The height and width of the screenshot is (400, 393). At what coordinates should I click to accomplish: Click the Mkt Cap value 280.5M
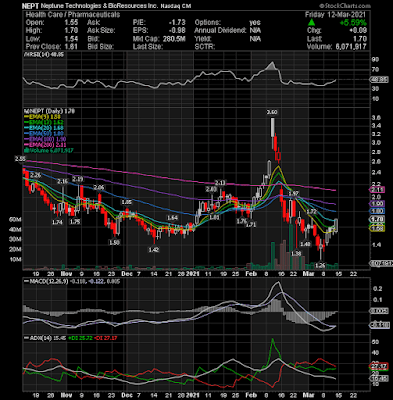tap(174, 39)
